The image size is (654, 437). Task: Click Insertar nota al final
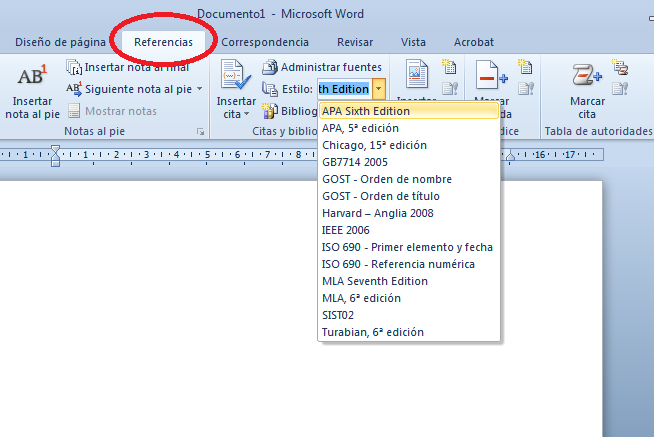[x=128, y=67]
